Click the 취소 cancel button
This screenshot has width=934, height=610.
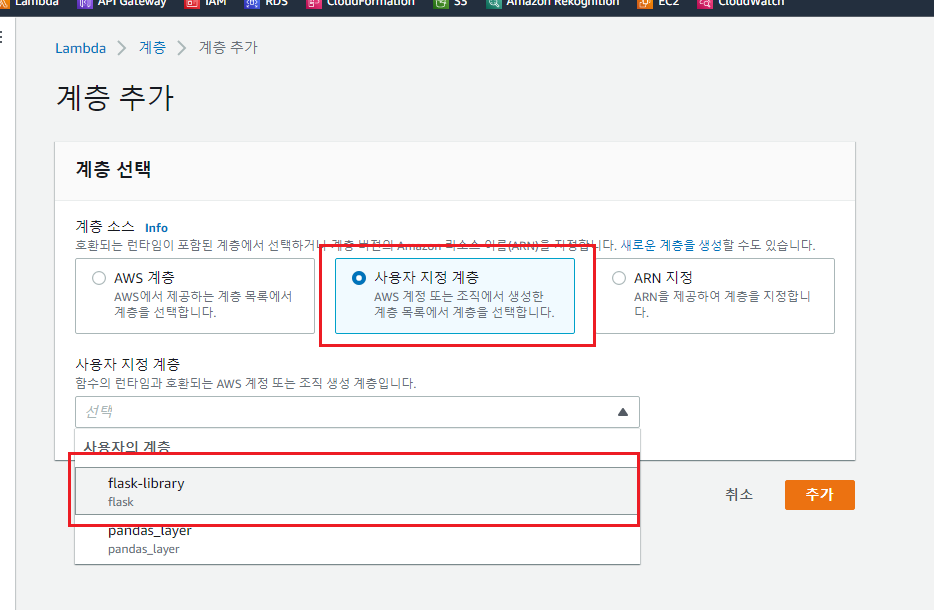739,494
